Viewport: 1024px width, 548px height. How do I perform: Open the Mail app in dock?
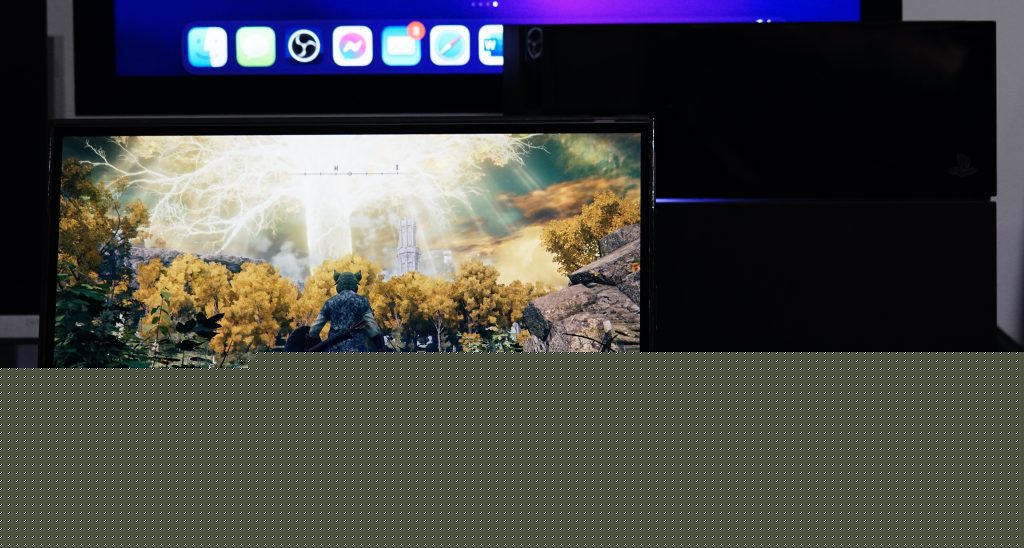click(x=401, y=48)
